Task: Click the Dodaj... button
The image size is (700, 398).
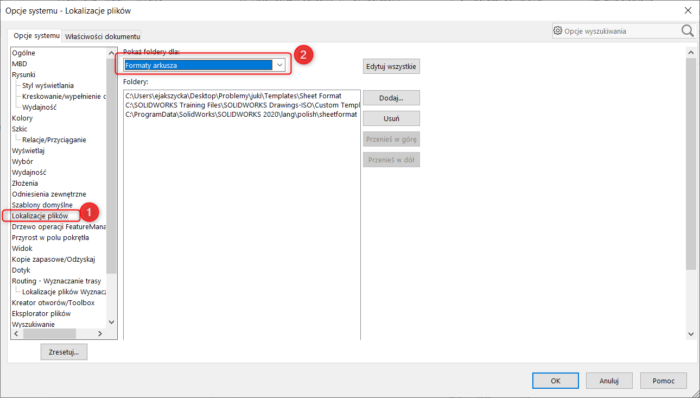Action: (x=391, y=98)
